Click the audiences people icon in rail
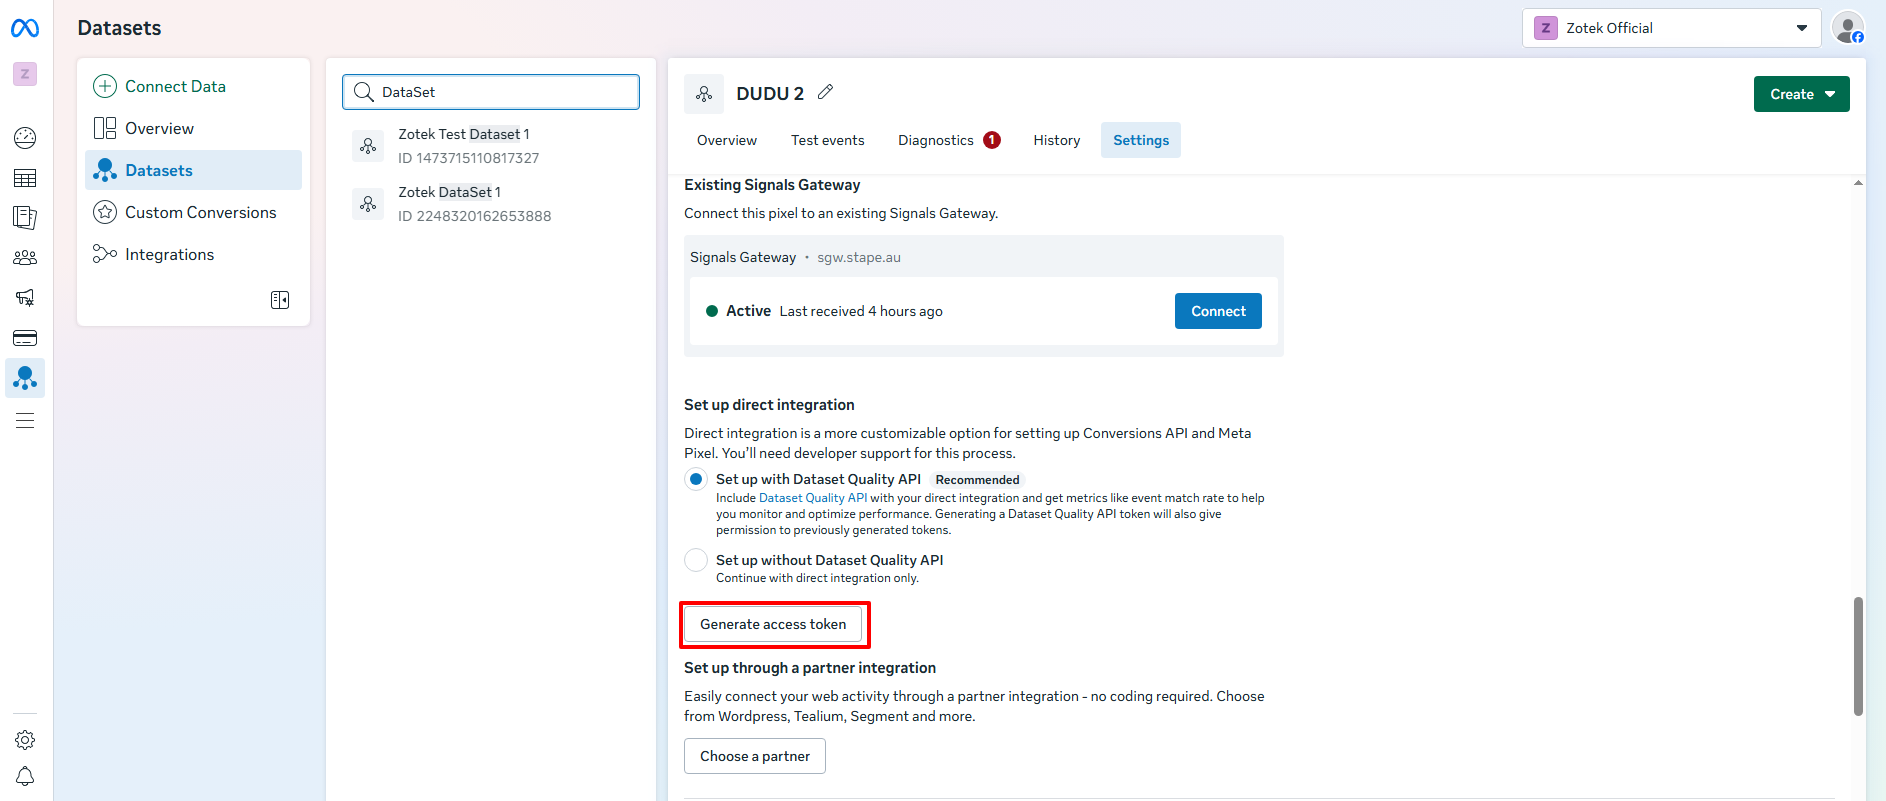 click(x=25, y=258)
